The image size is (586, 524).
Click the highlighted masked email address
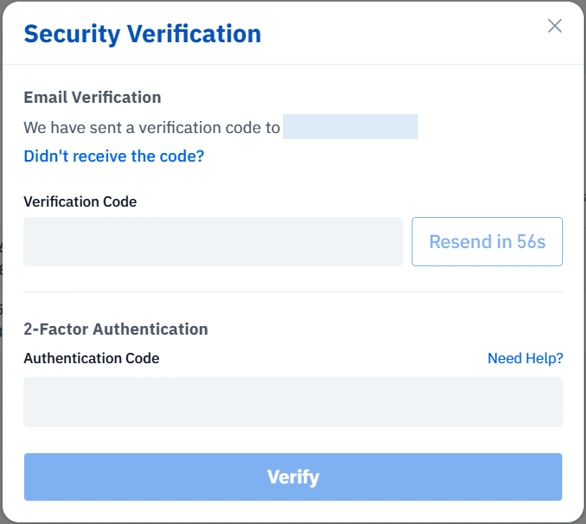point(350,127)
